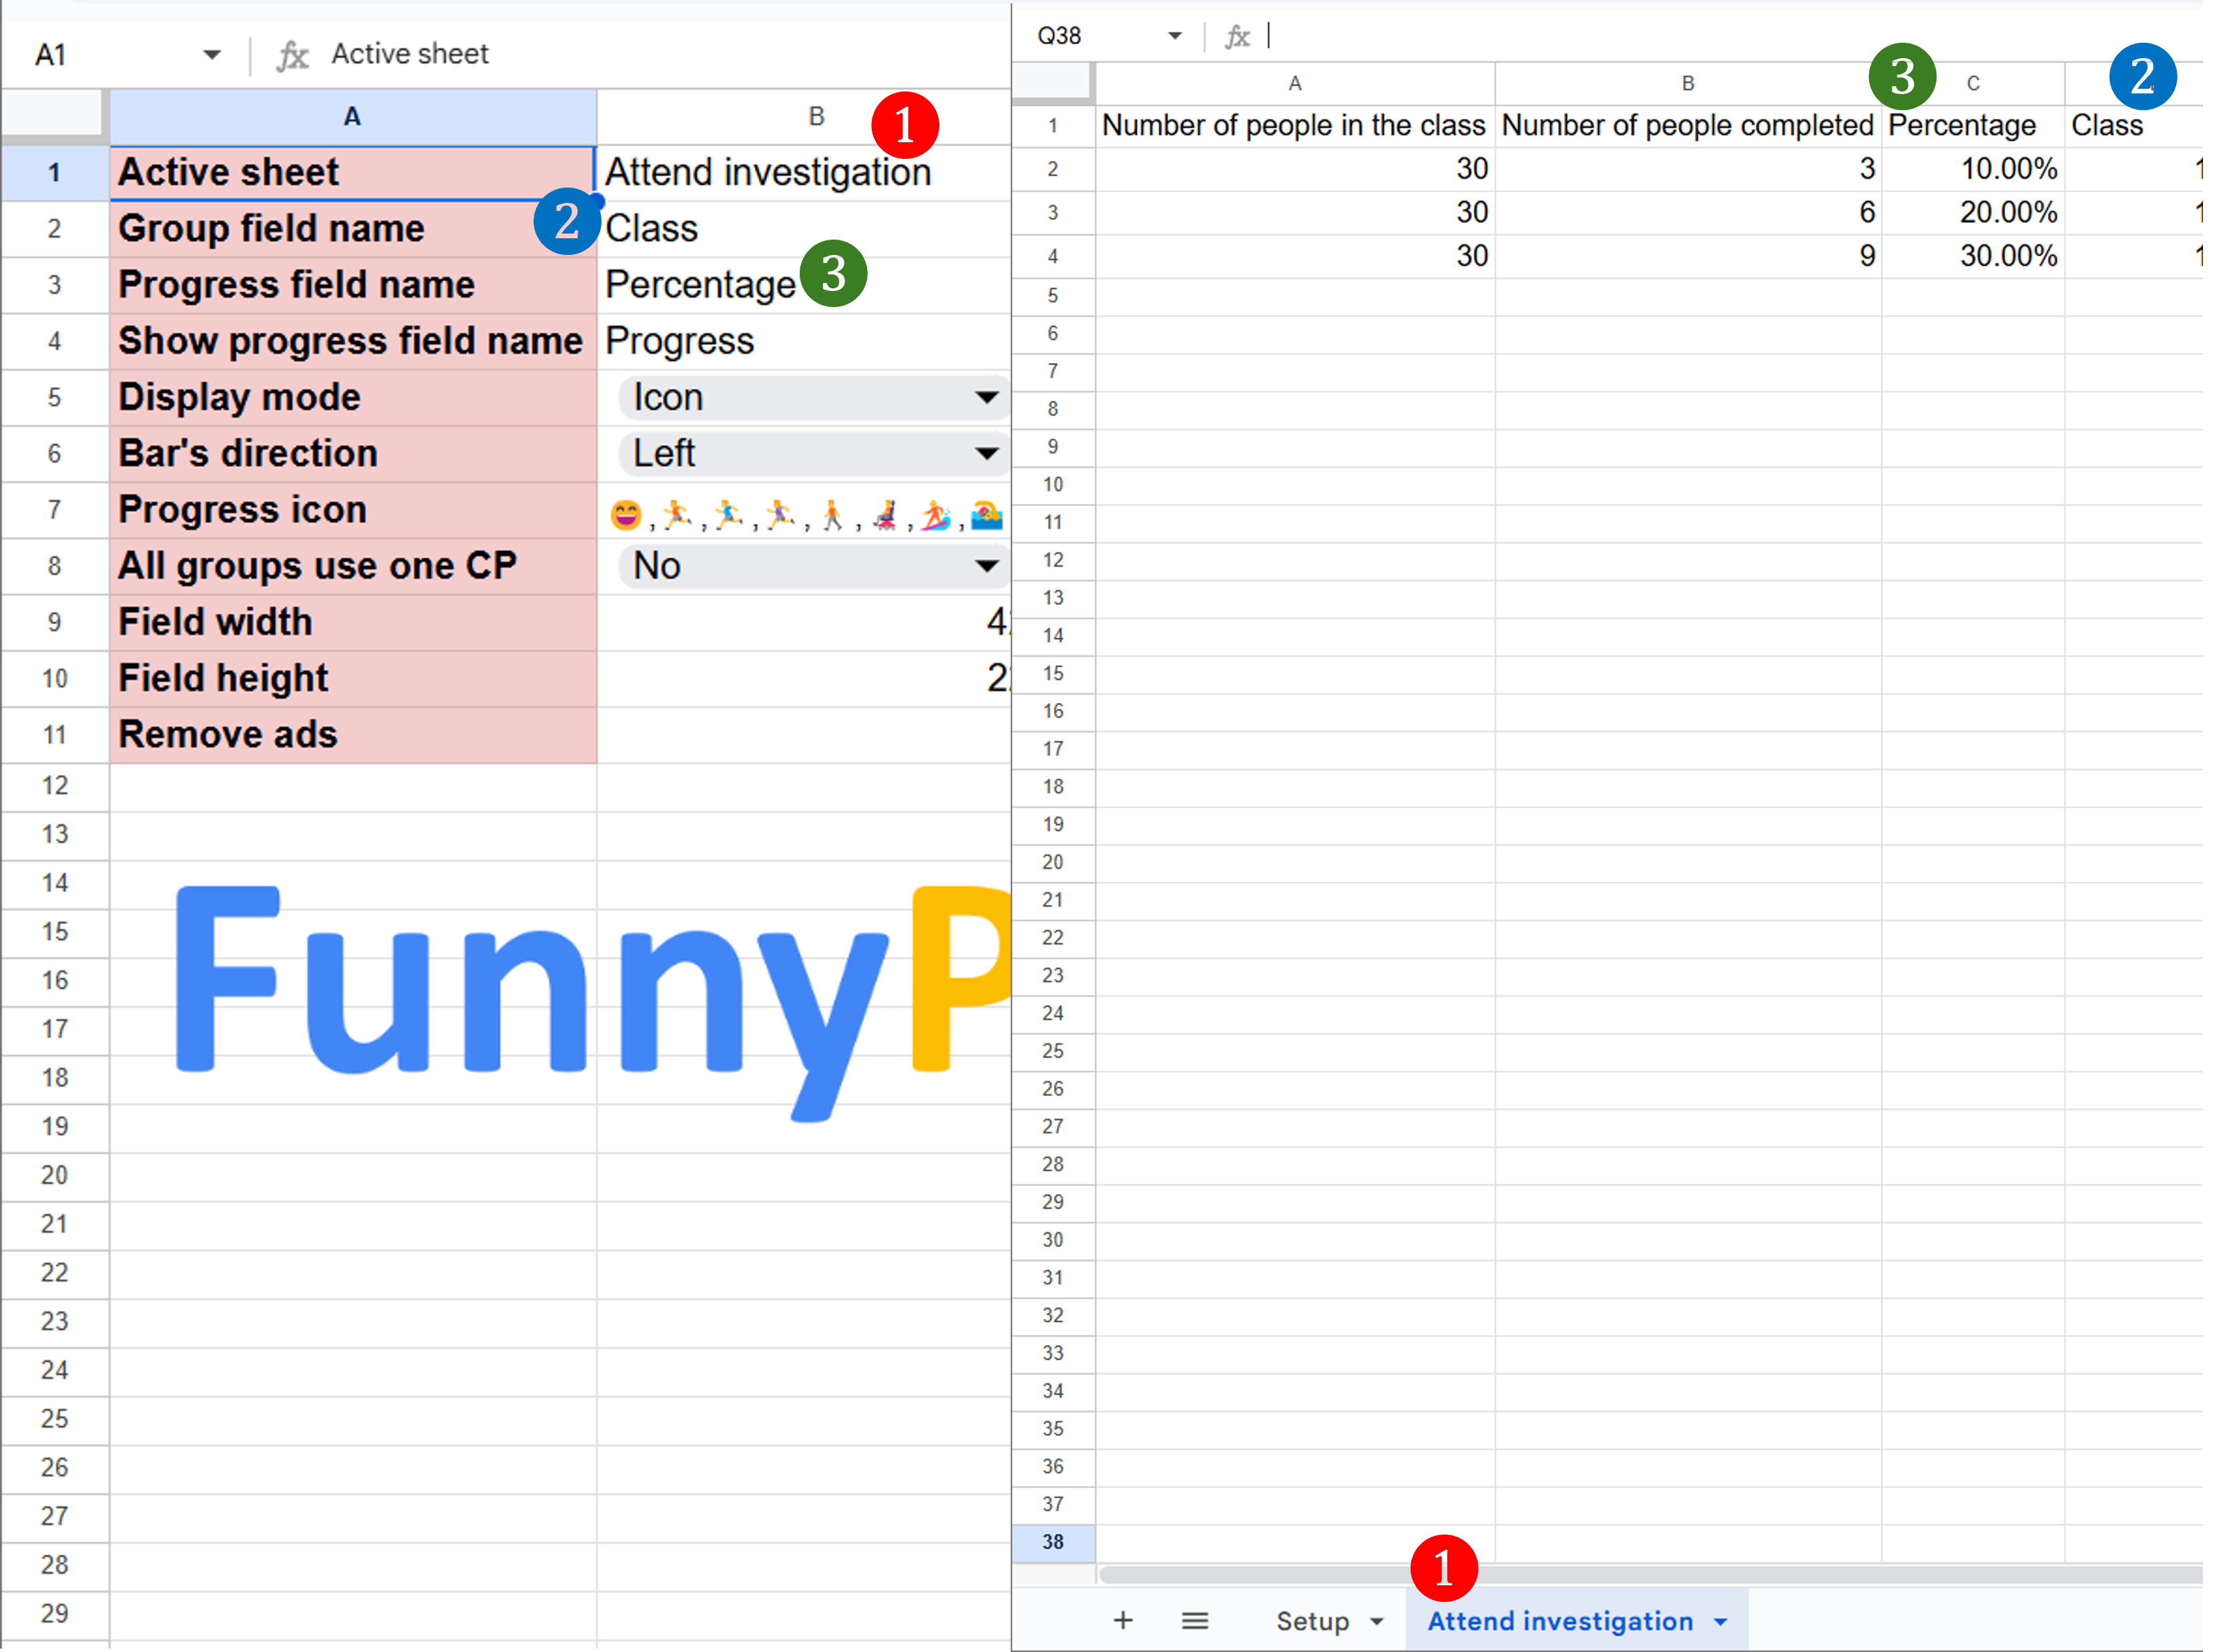Expand the A1 name box dropdown arrow
This screenshot has height=1652, width=2217.
(x=211, y=55)
